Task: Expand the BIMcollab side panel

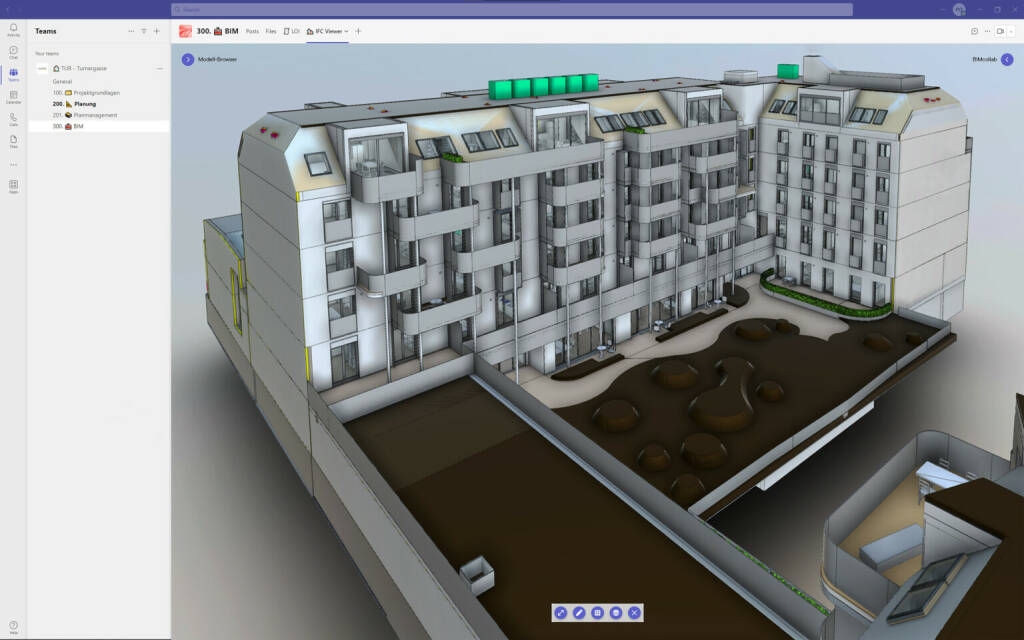Action: point(1007,59)
